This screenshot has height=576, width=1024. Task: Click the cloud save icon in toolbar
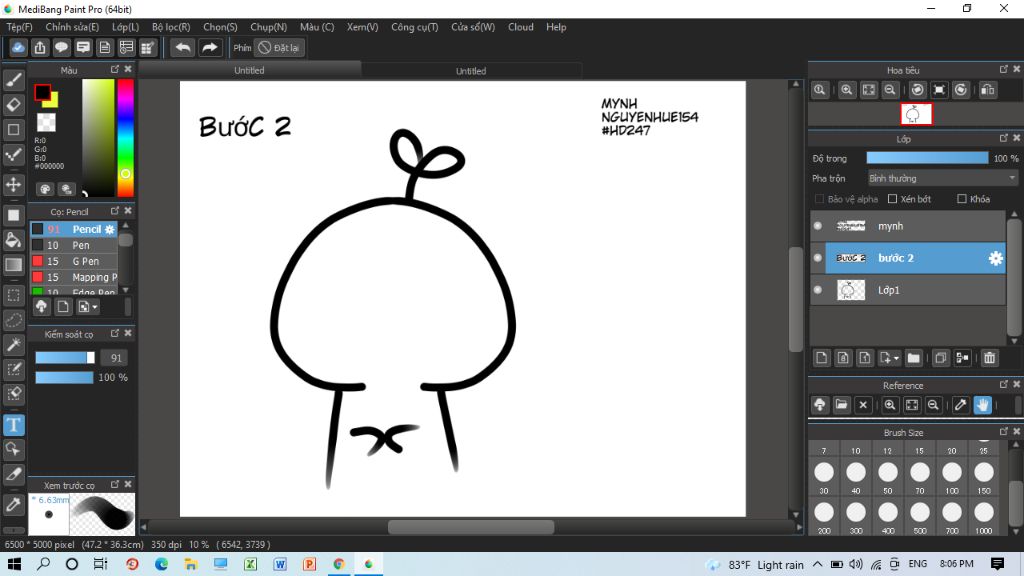tap(18, 48)
